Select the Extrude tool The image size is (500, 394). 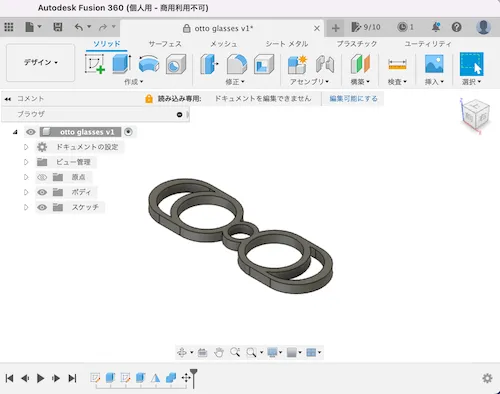[121, 64]
